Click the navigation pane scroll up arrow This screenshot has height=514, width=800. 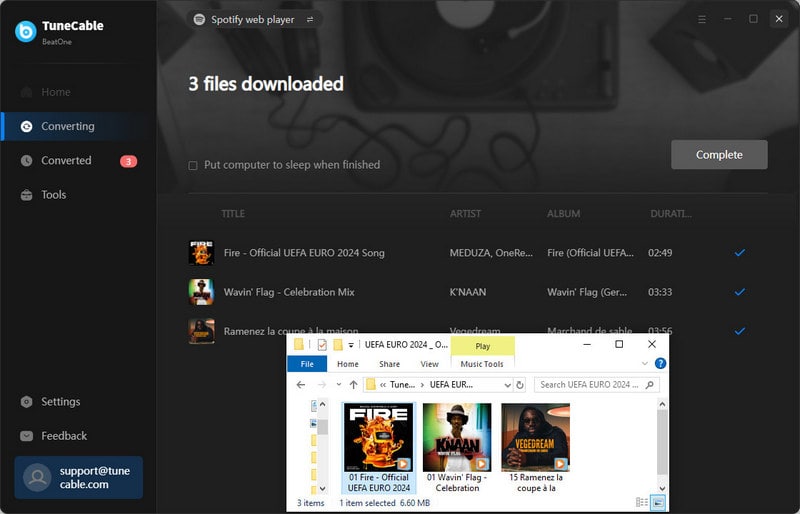tap(322, 405)
